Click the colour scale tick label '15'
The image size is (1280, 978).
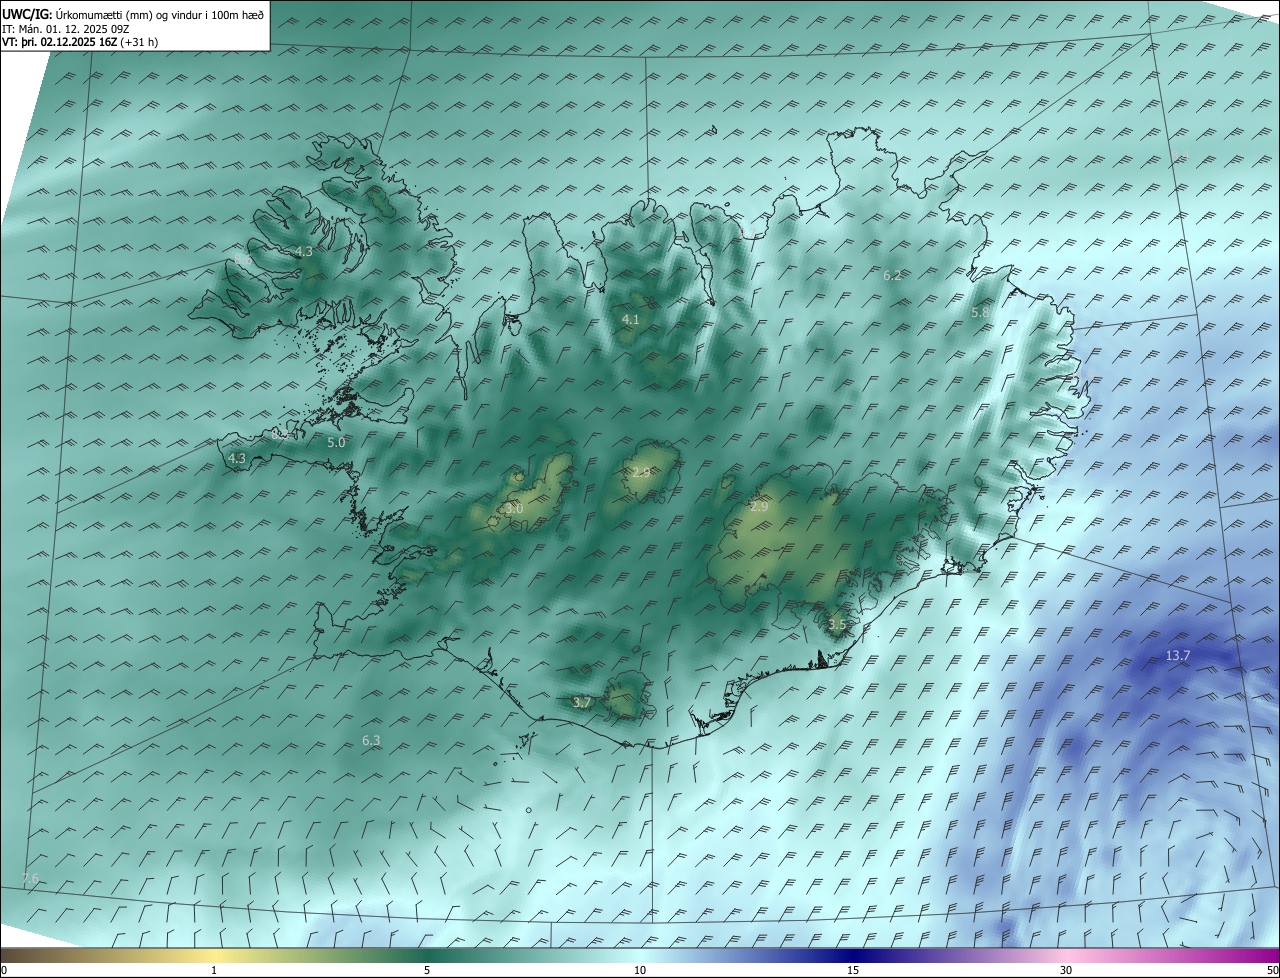pos(853,970)
